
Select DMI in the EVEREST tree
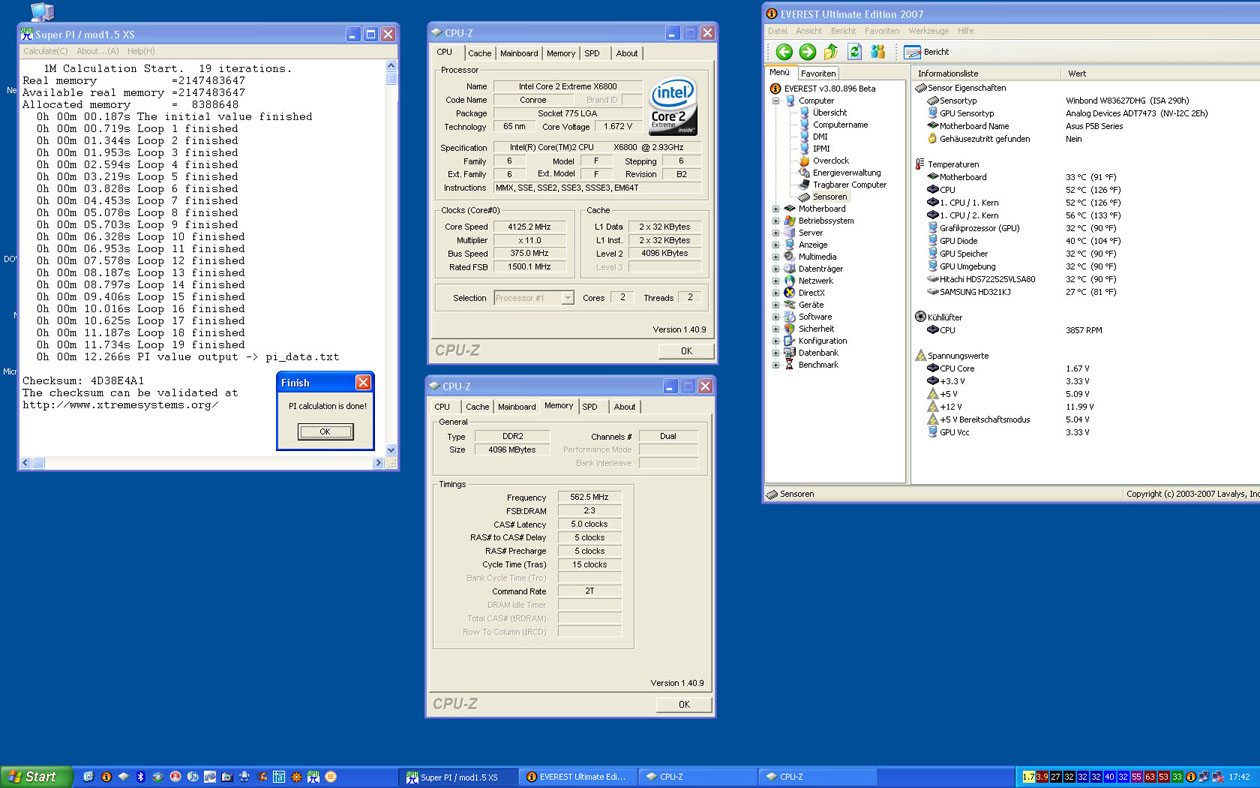(820, 137)
